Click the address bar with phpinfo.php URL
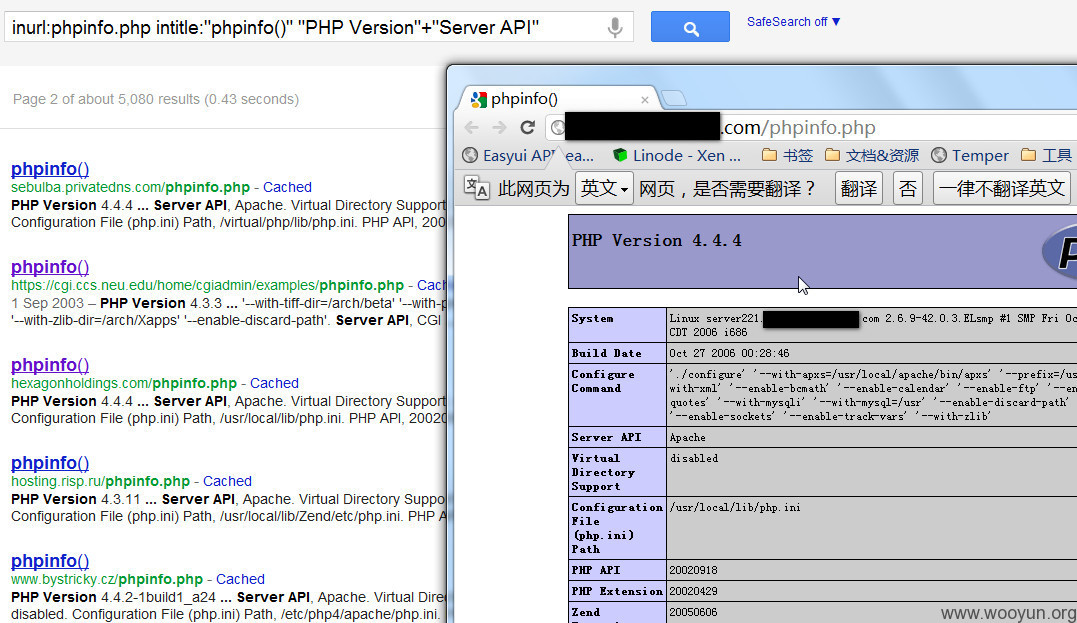 (x=810, y=128)
